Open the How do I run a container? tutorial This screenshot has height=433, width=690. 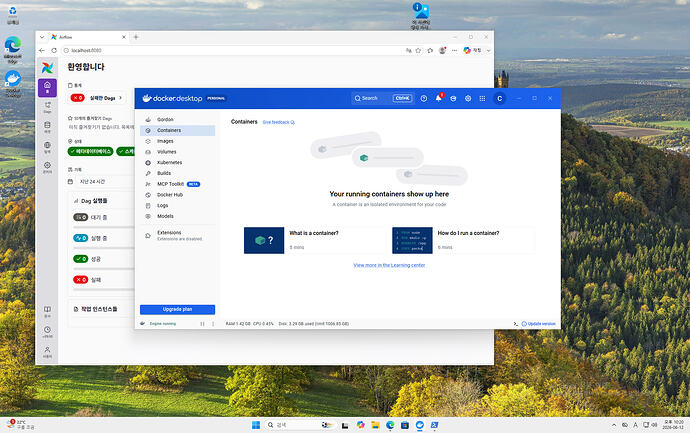(463, 240)
